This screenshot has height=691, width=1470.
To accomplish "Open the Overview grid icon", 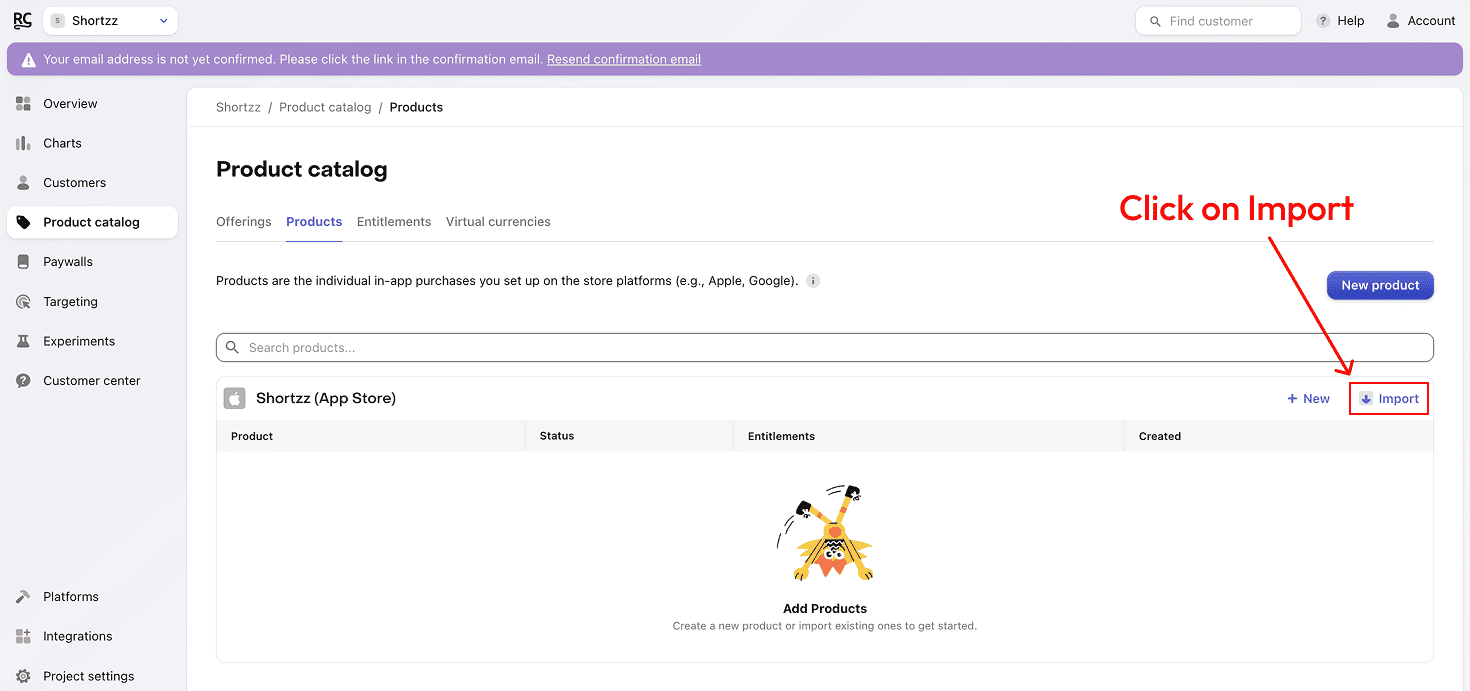I will click(x=23, y=104).
